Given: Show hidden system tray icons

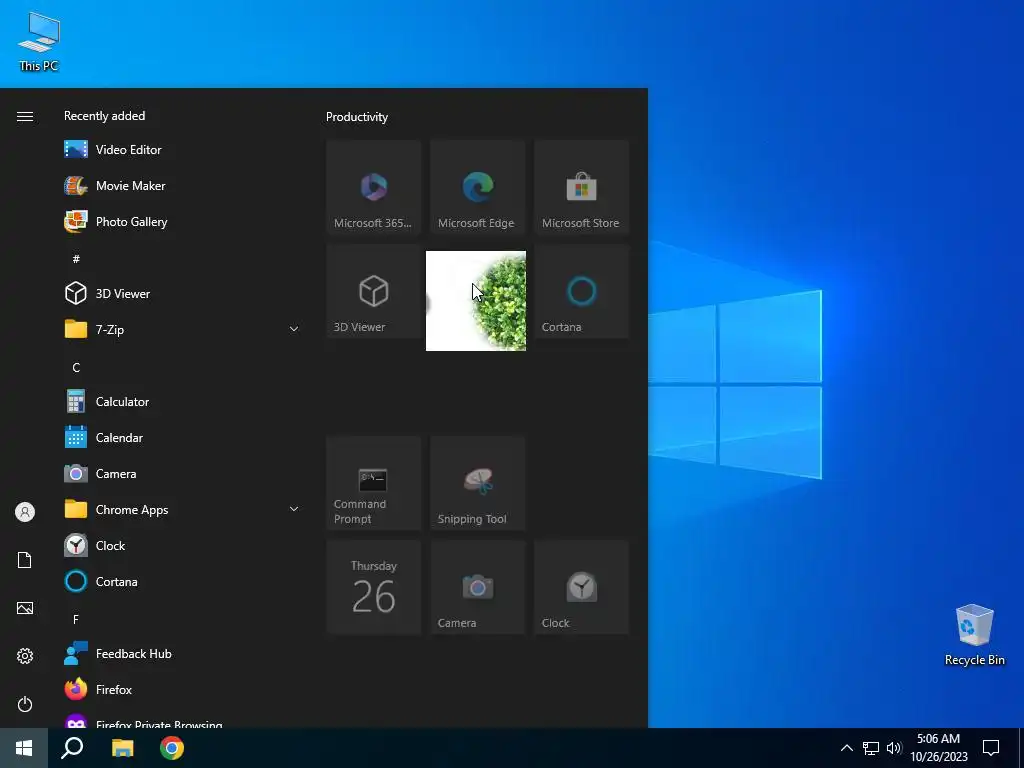Looking at the screenshot, I should tap(846, 748).
